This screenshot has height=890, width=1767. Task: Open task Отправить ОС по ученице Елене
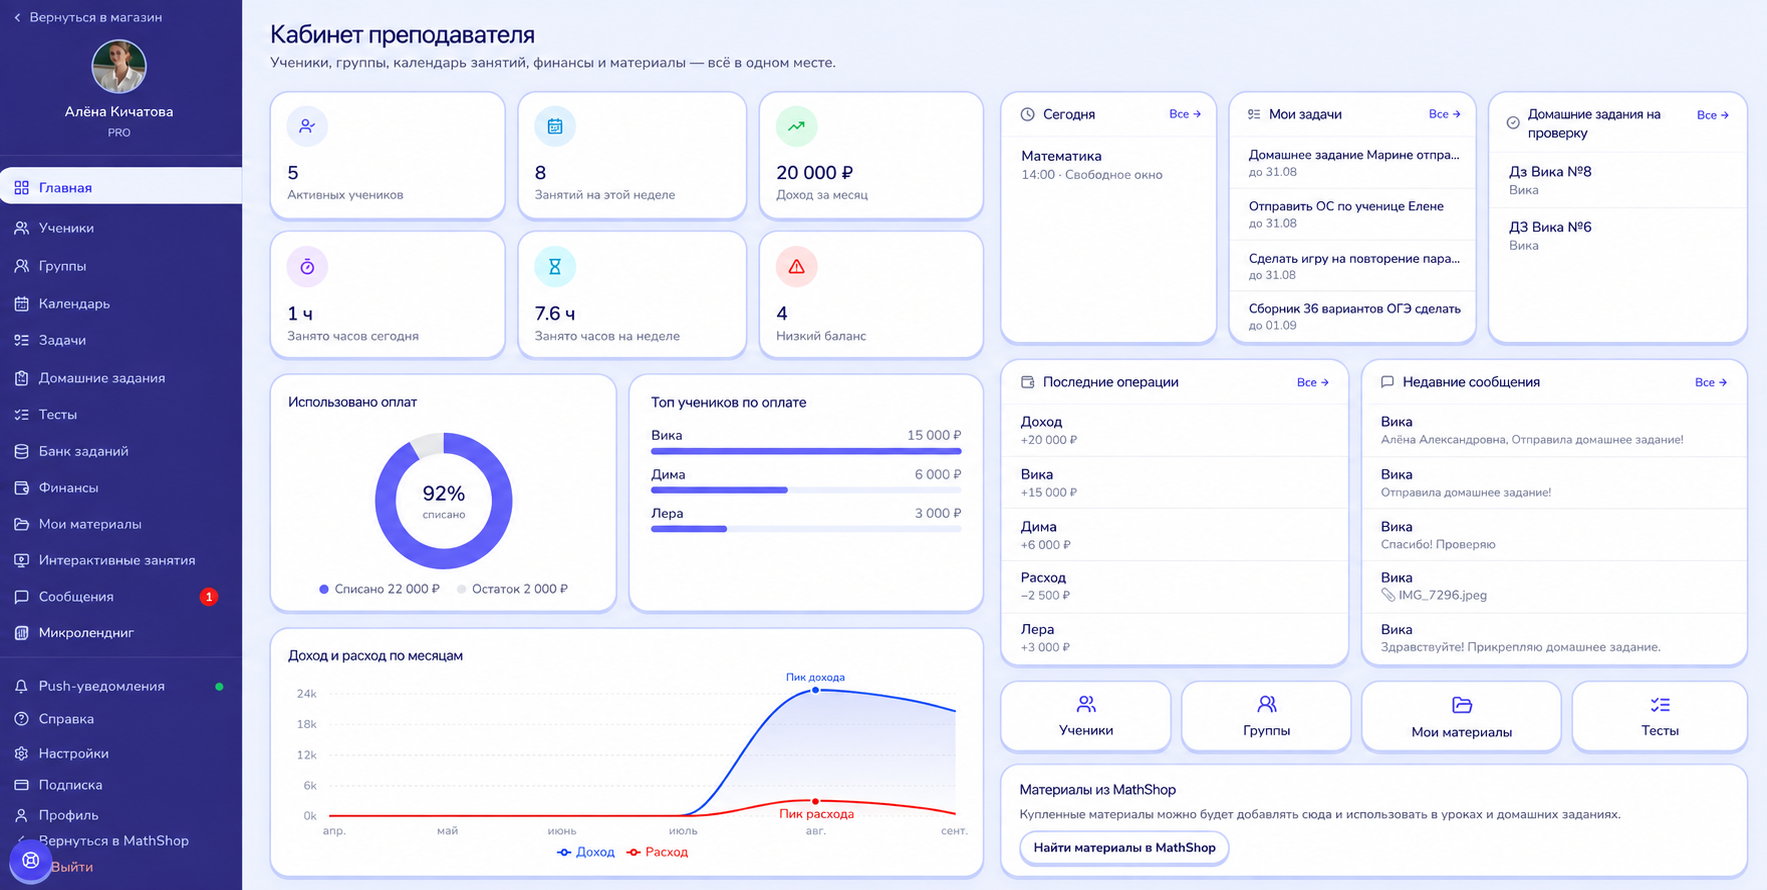pyautogui.click(x=1352, y=214)
